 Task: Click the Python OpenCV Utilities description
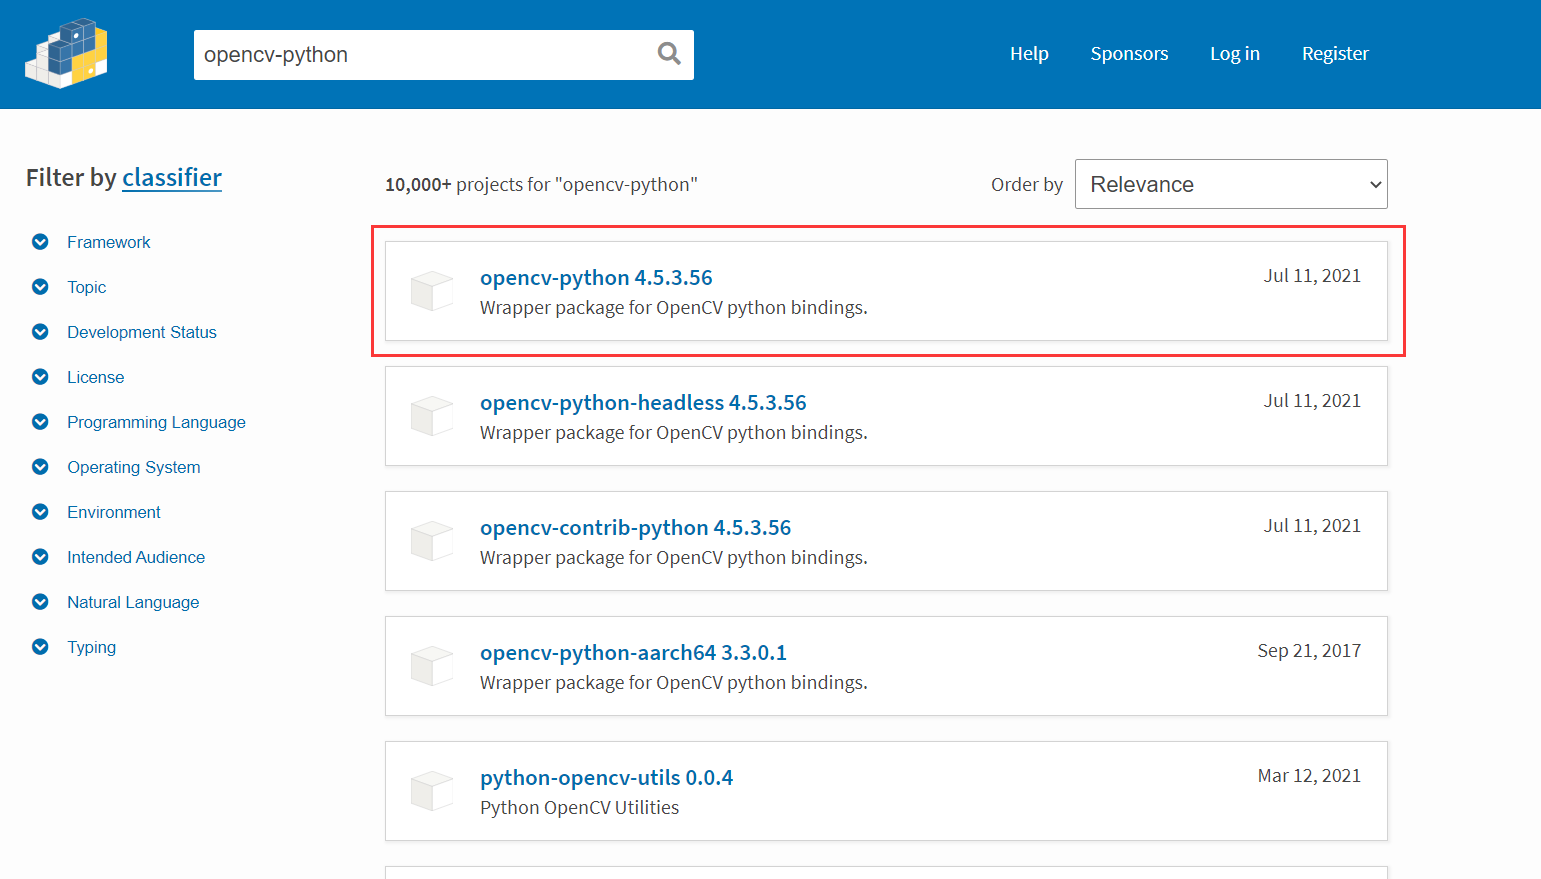(579, 808)
